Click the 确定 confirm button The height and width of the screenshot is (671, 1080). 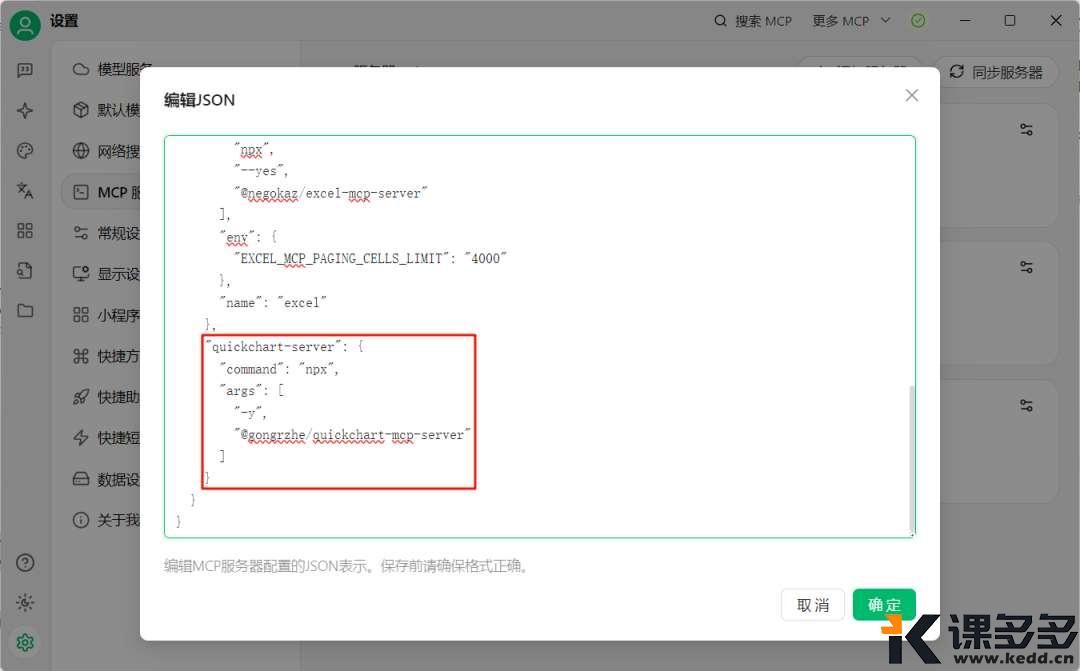point(884,605)
